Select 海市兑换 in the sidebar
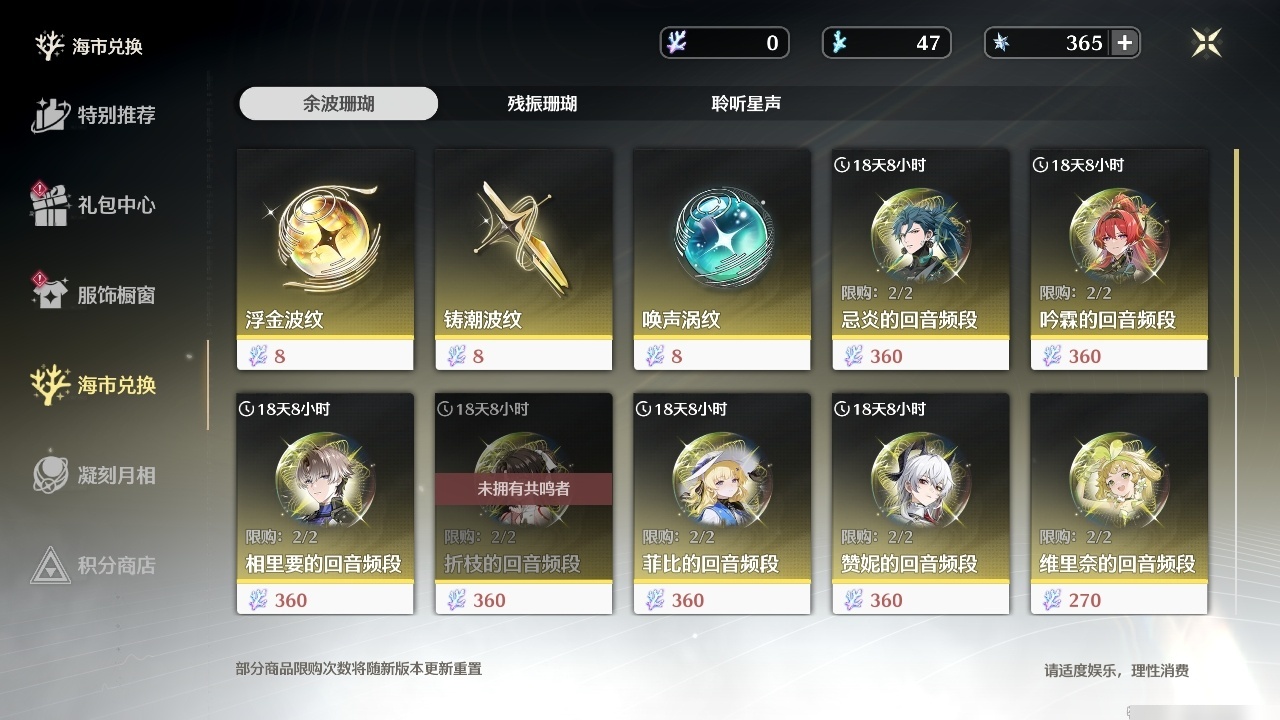Image resolution: width=1280 pixels, height=720 pixels. tap(94, 385)
